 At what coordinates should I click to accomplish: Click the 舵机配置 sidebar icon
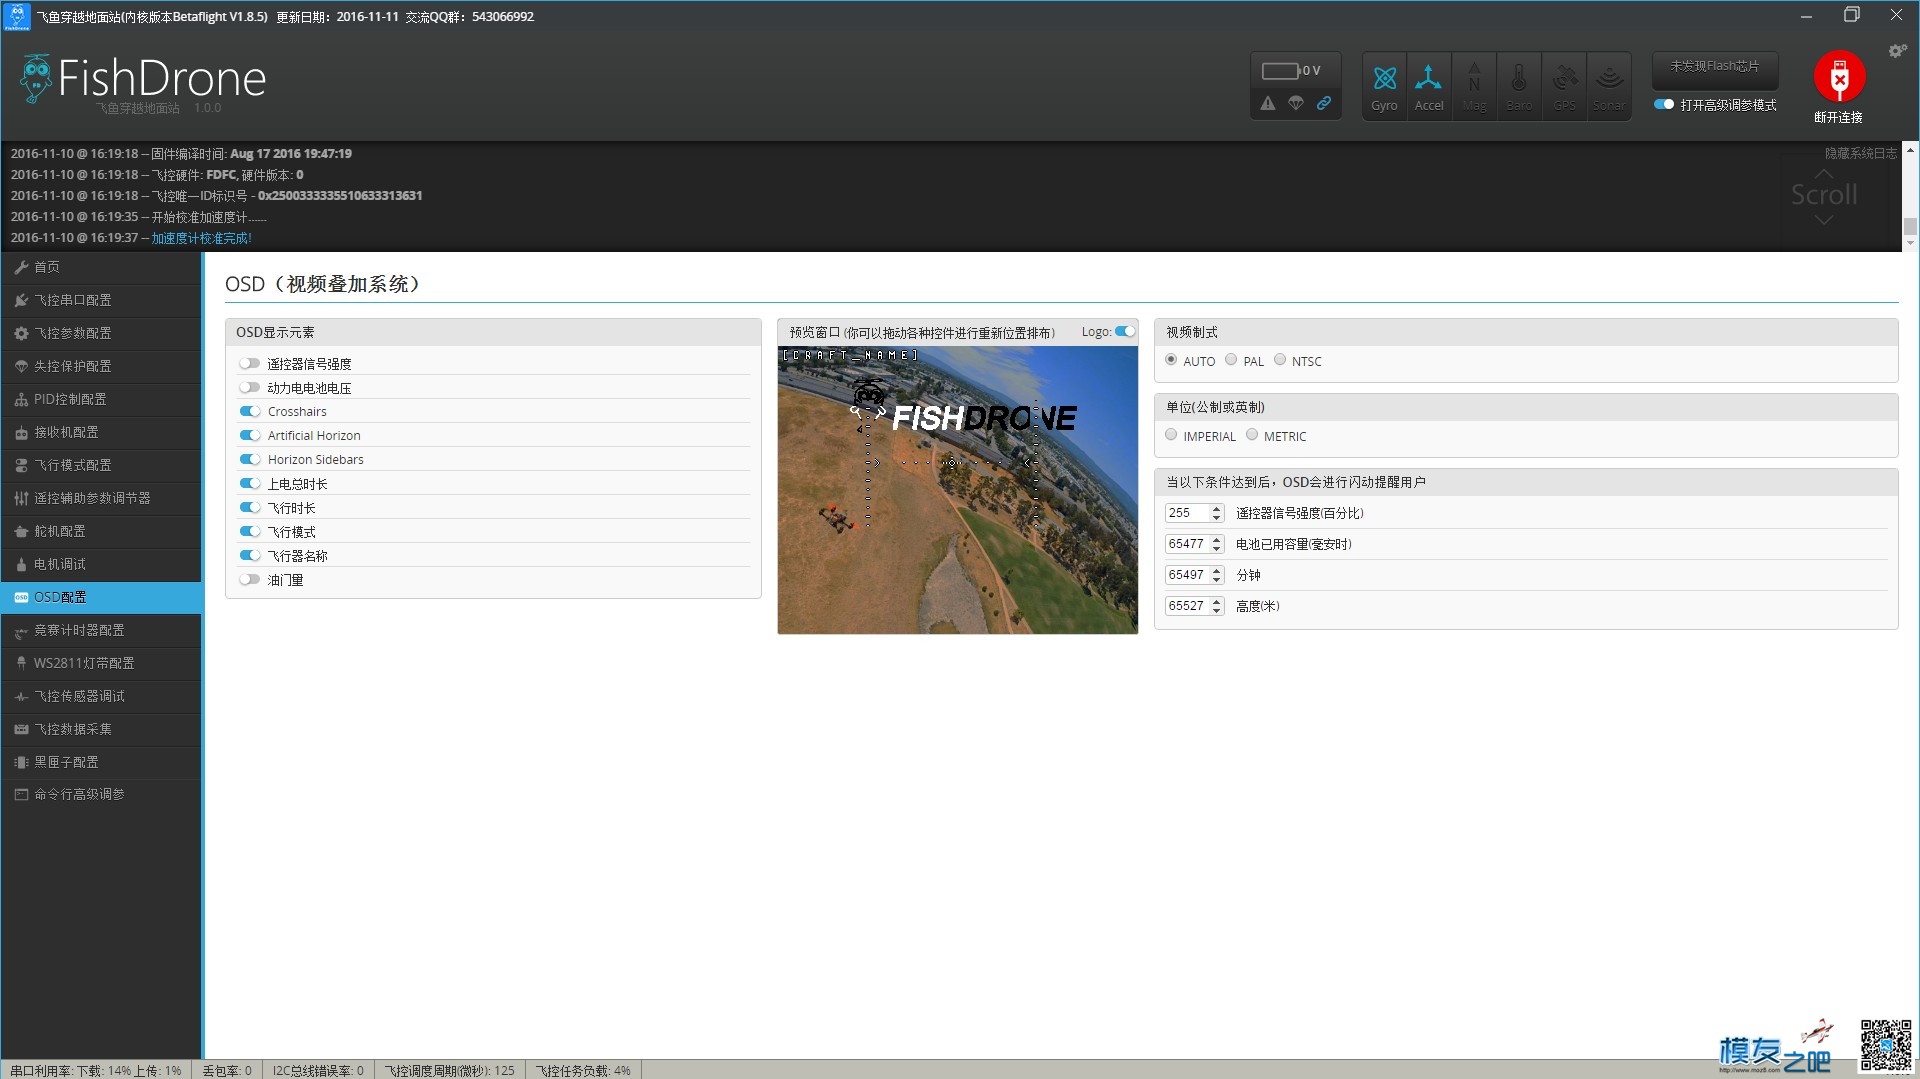tap(21, 531)
